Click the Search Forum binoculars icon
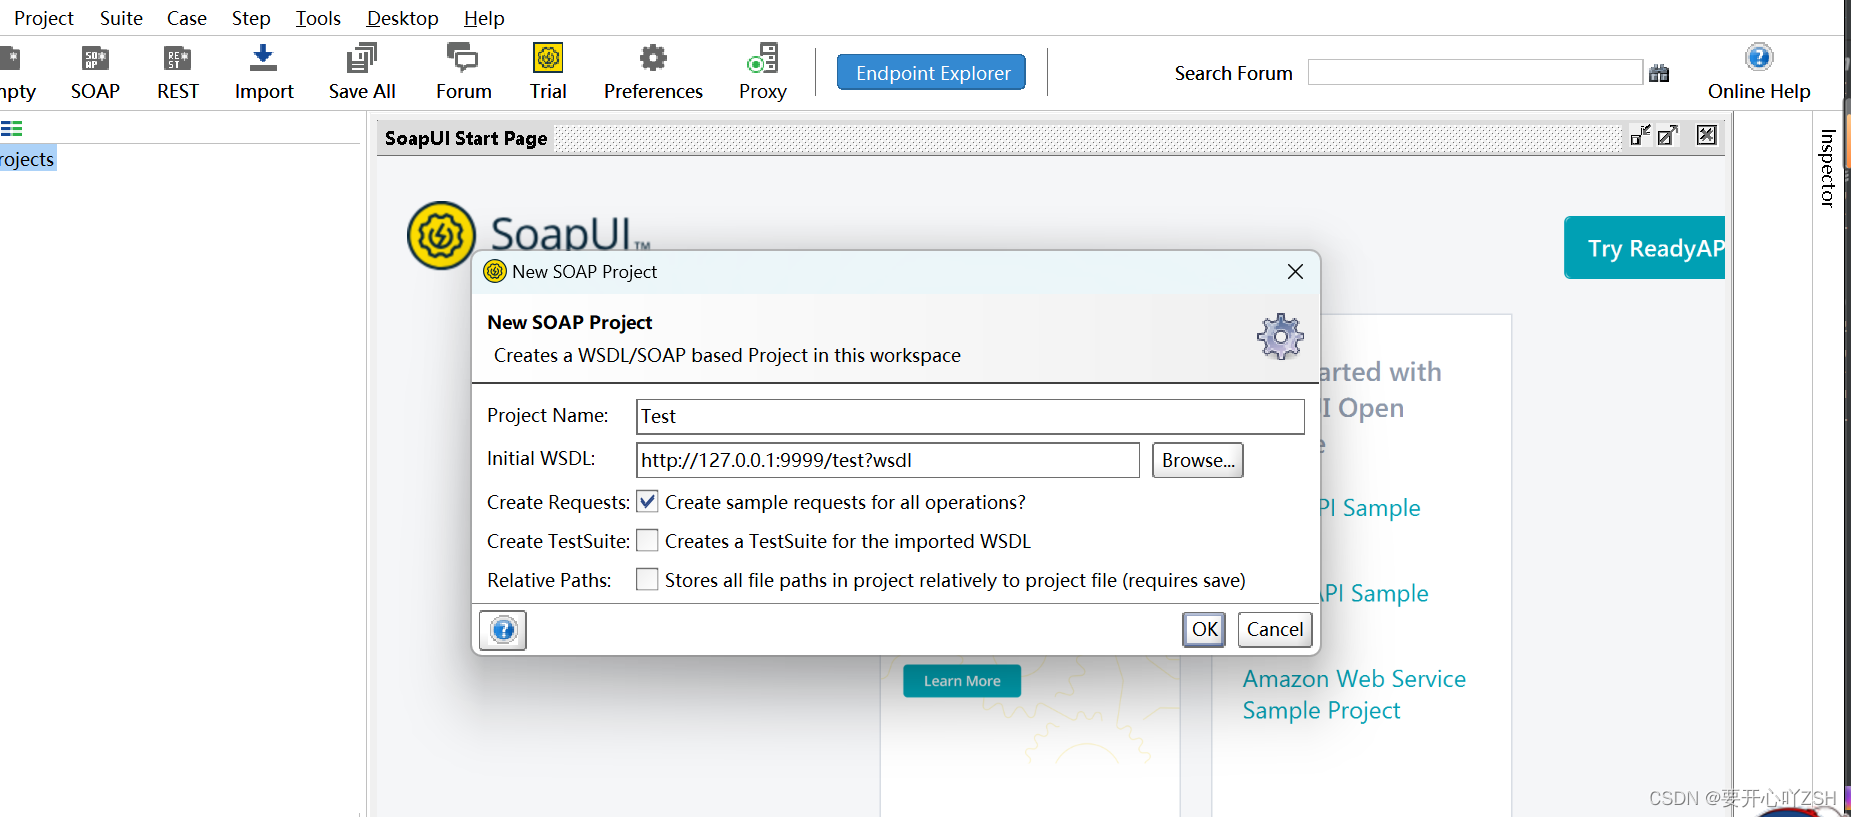Image resolution: width=1851 pixels, height=817 pixels. (1659, 73)
